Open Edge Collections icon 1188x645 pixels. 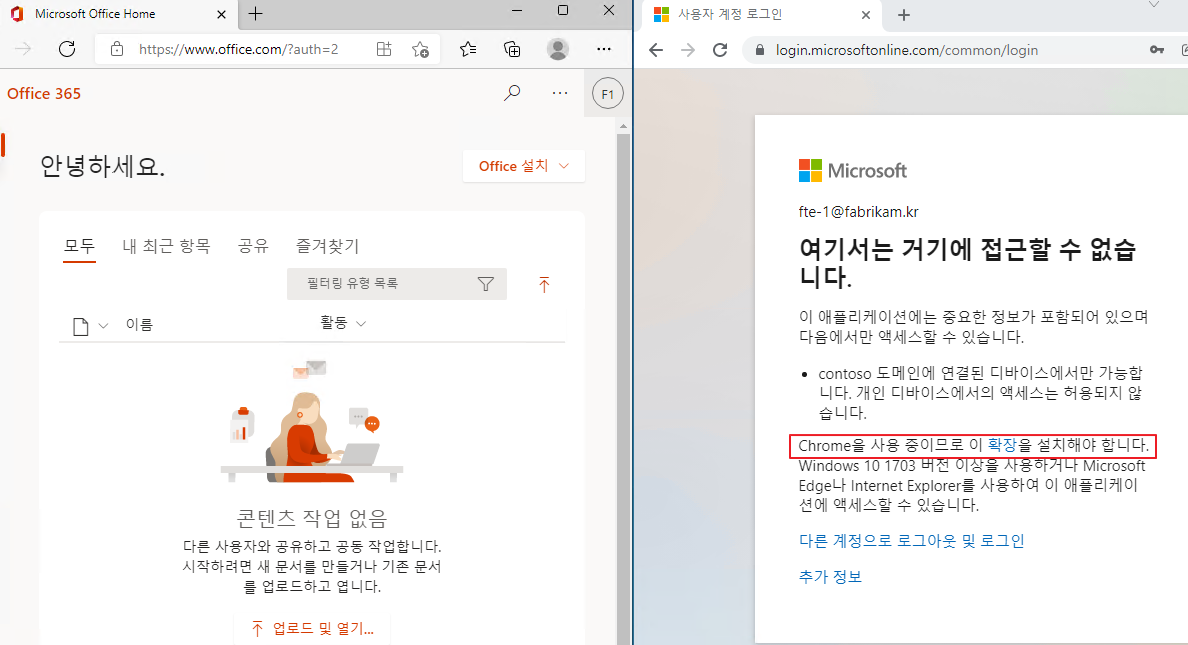click(512, 49)
